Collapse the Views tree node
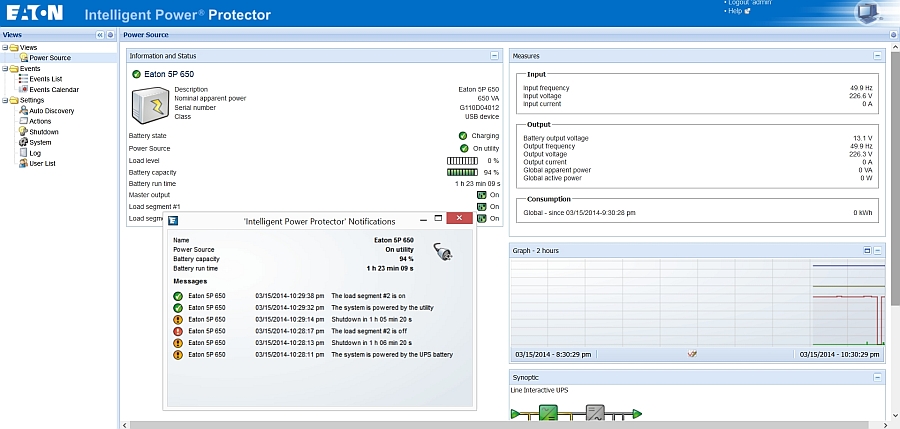Viewport: 900px width, 429px height. coord(5,47)
